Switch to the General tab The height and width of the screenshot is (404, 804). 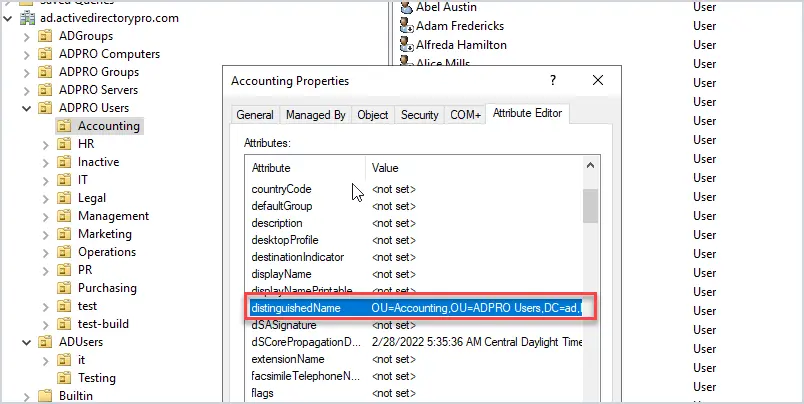255,115
